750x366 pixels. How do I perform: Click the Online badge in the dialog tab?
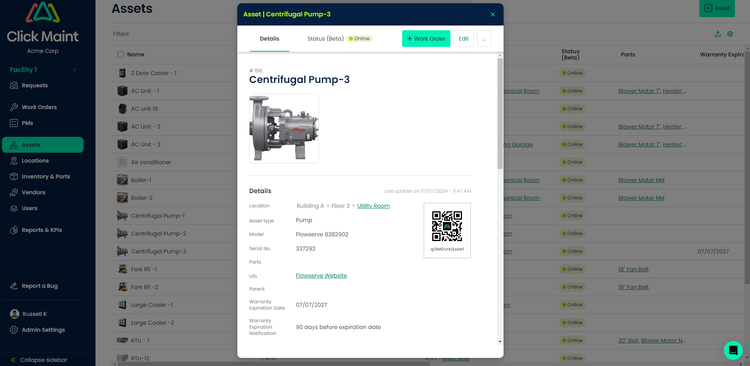point(360,39)
